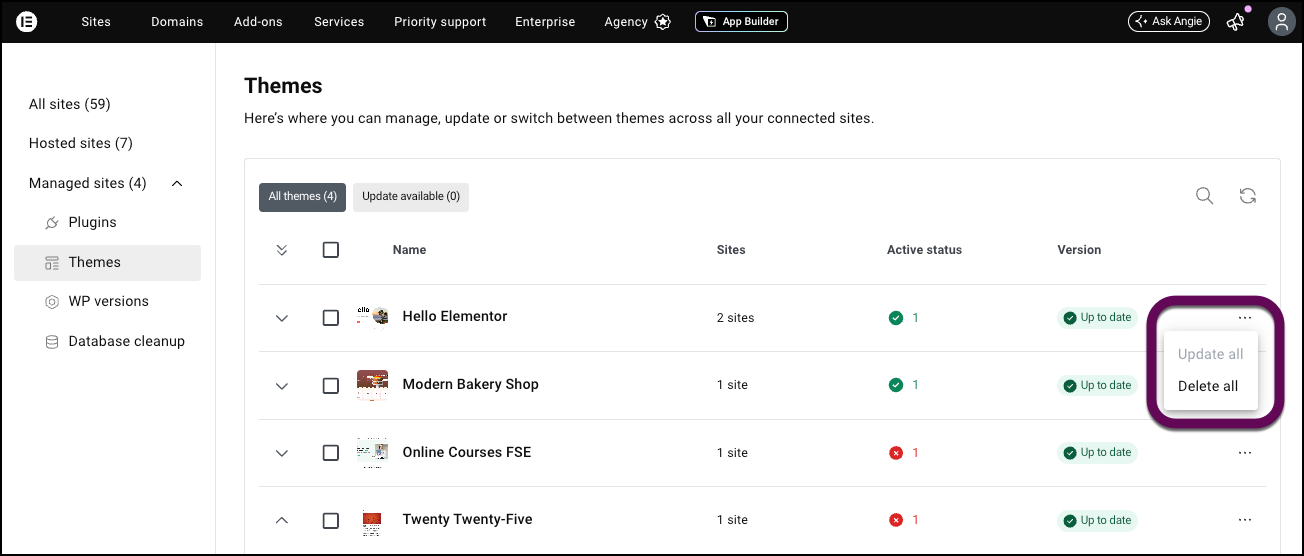Screen dimensions: 1304x556
Task: Open the user account avatar
Action: click(1281, 21)
